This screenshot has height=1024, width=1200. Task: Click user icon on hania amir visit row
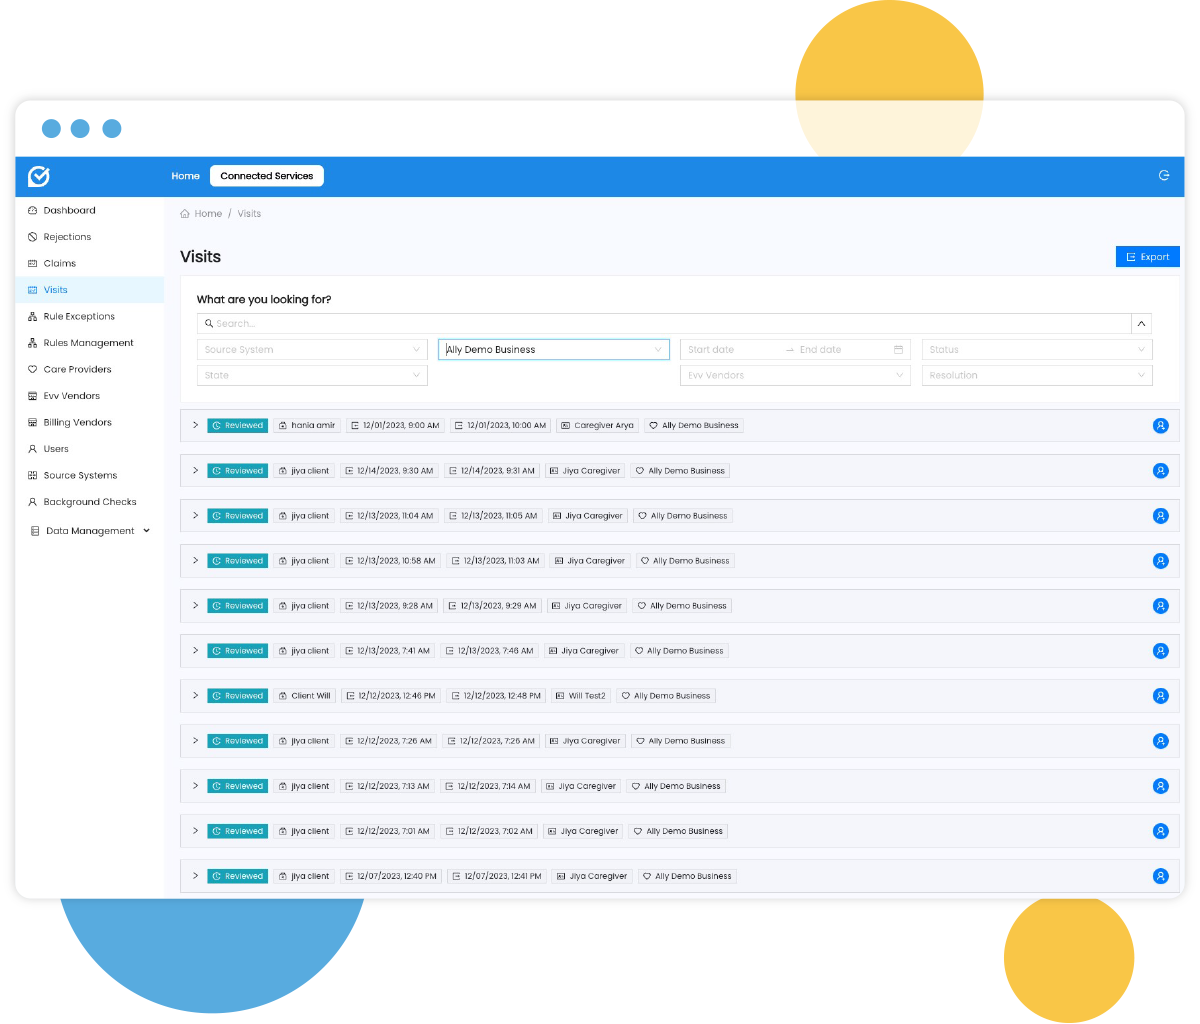click(x=1160, y=426)
